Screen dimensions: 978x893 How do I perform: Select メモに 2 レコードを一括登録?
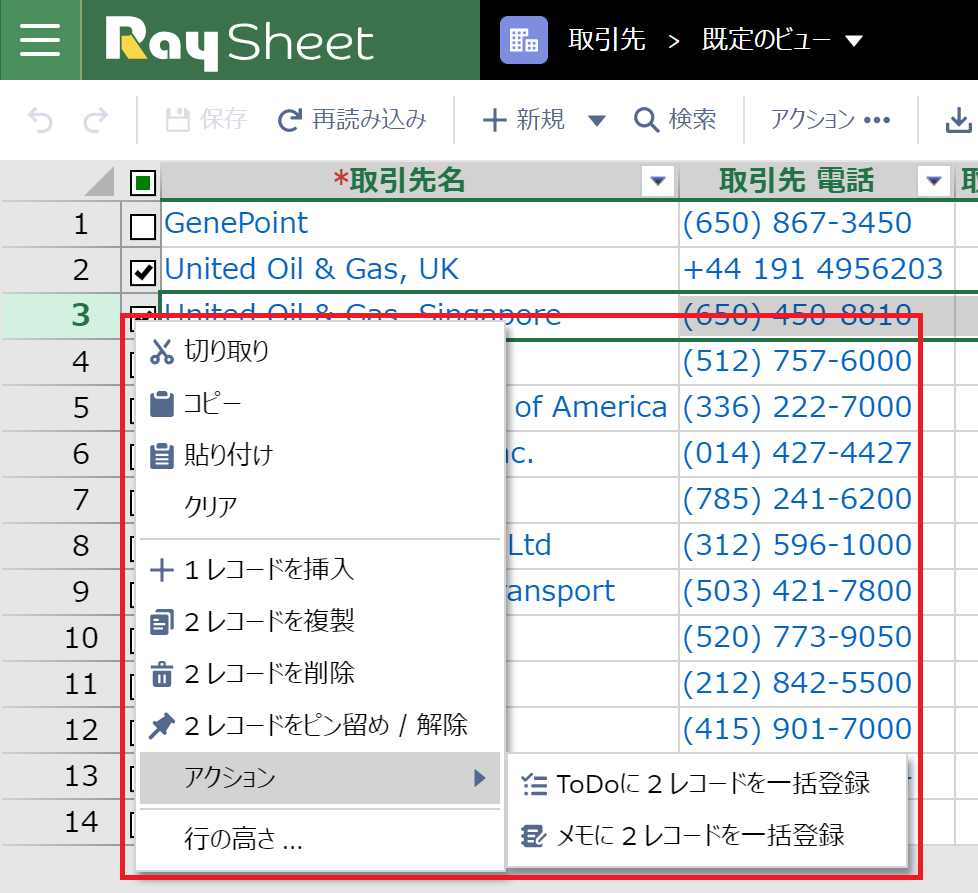[x=707, y=836]
